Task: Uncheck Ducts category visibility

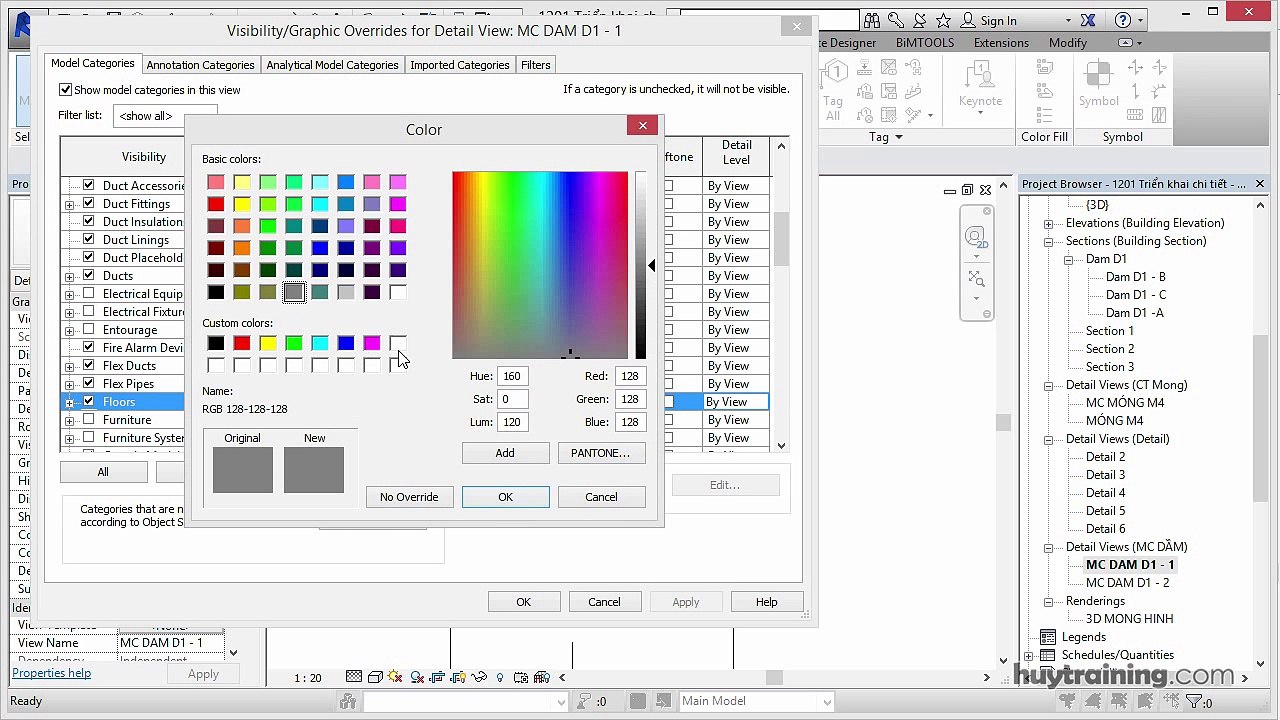Action: click(x=89, y=275)
